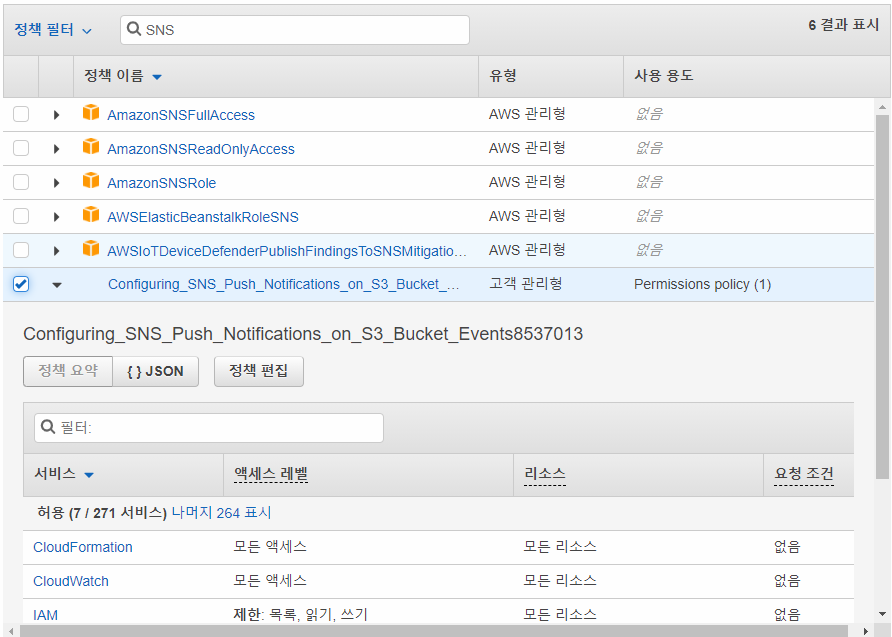Click the AWSIoTDeviceDefender policy box icon
Screen dimensions: 892x637
91,249
